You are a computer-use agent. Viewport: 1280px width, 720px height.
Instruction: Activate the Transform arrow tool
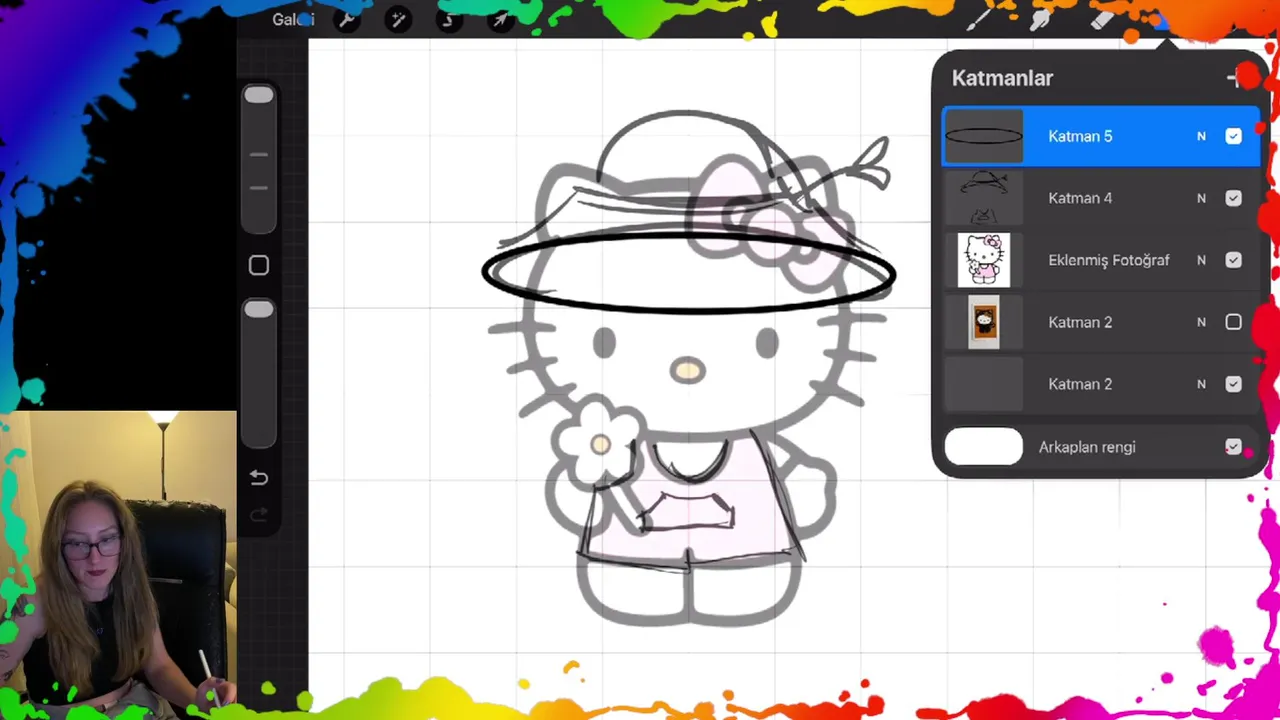click(500, 19)
